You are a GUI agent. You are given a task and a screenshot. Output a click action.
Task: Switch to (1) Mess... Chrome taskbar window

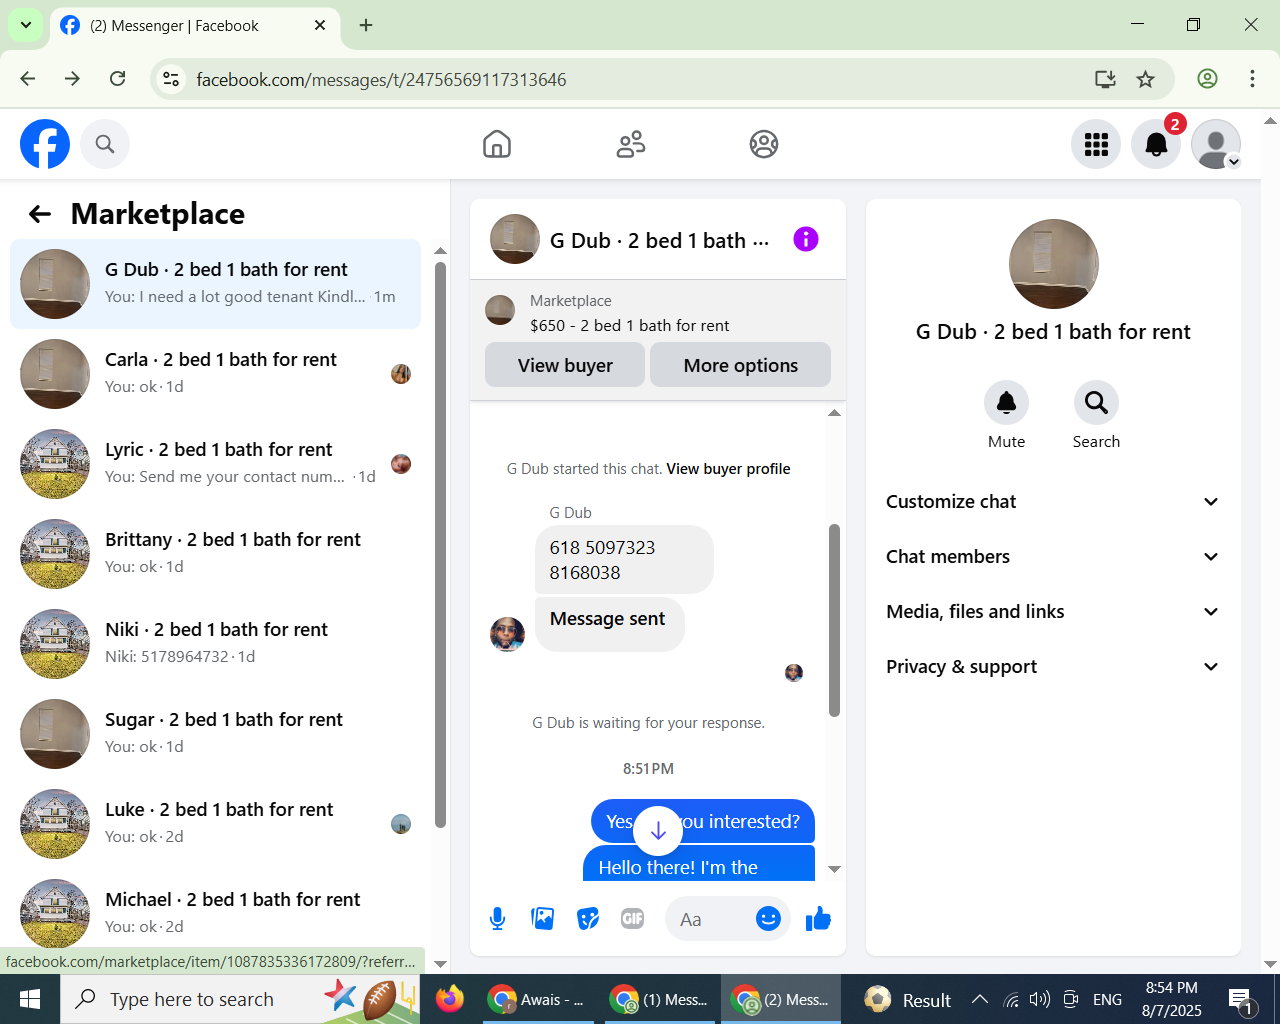pos(658,999)
